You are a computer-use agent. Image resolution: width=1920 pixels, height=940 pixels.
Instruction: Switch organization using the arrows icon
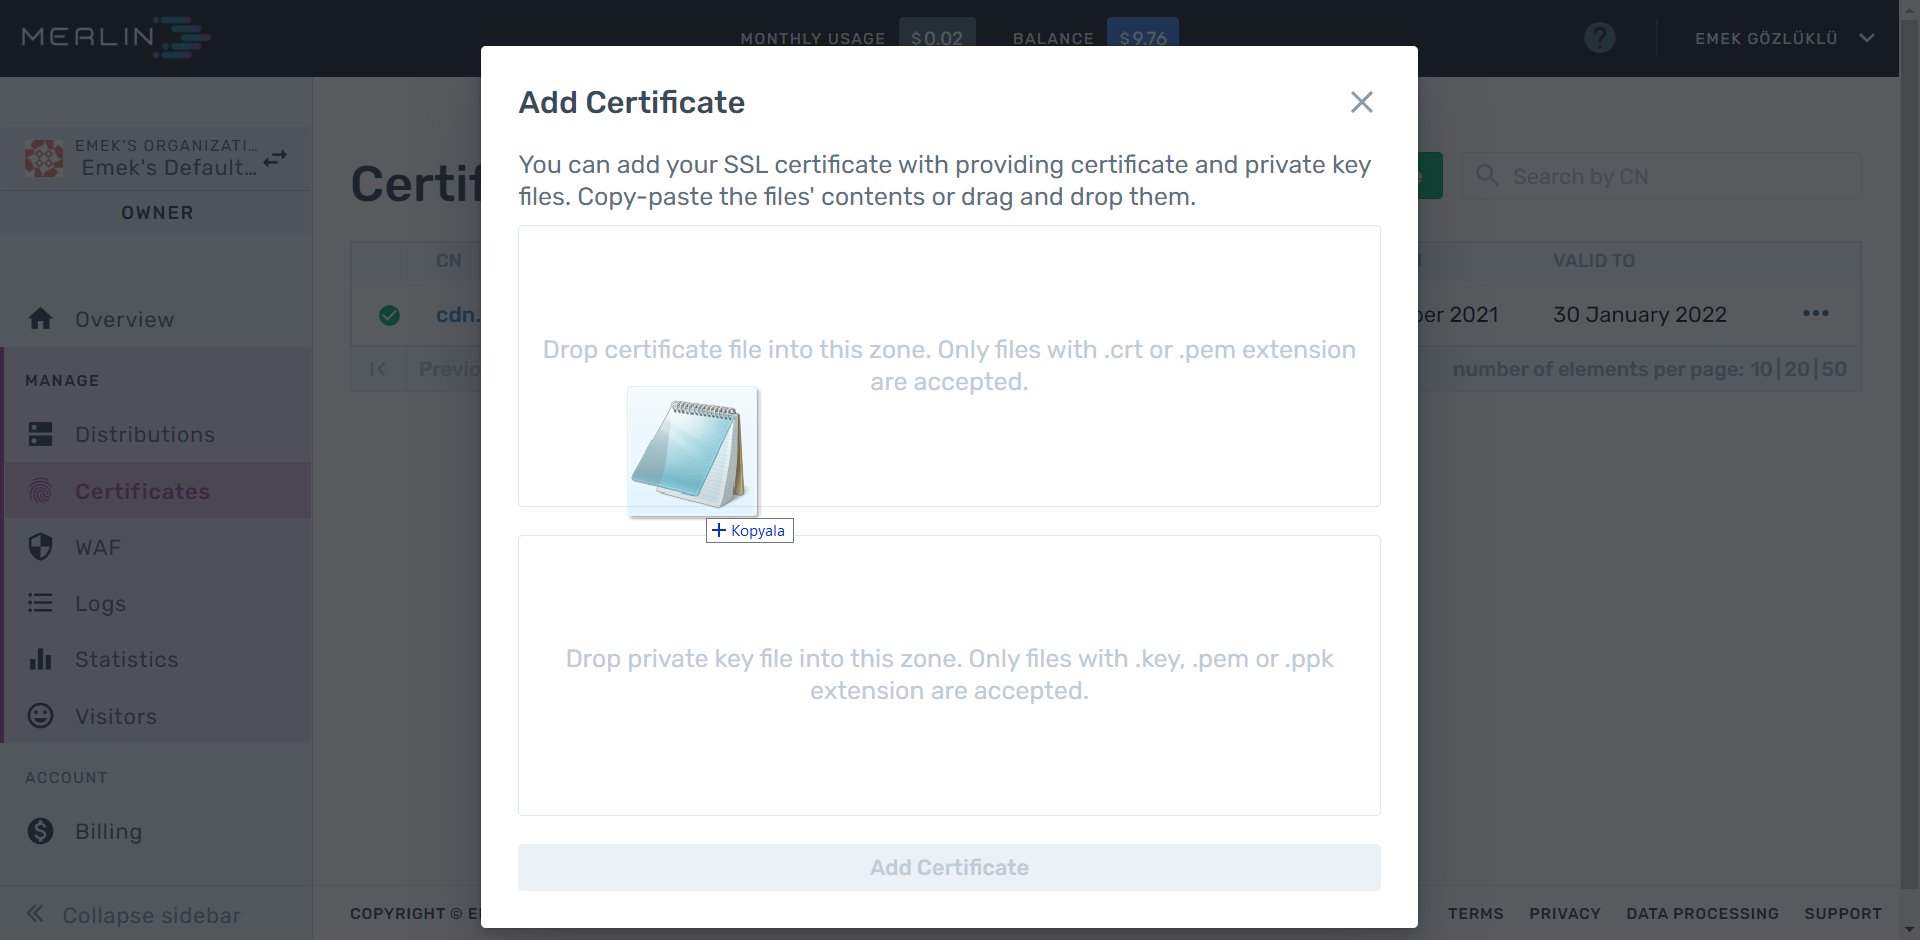[x=275, y=158]
